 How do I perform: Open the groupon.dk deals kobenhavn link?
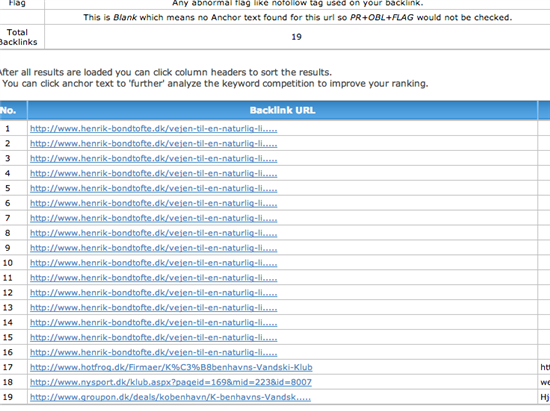170,397
